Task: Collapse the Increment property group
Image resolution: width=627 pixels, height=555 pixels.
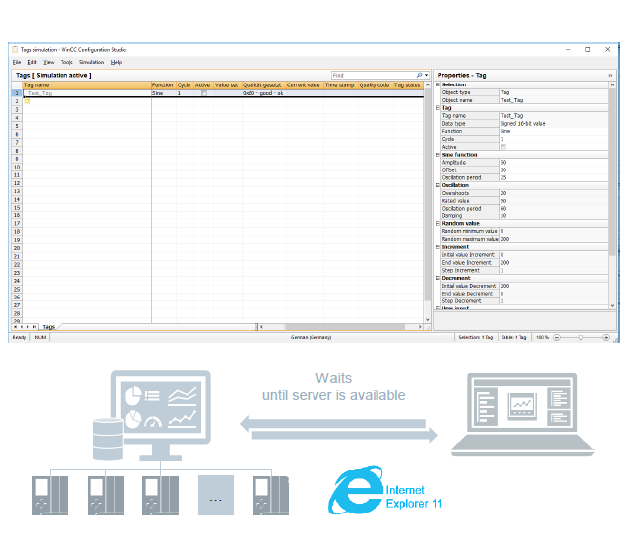Action: [438, 246]
